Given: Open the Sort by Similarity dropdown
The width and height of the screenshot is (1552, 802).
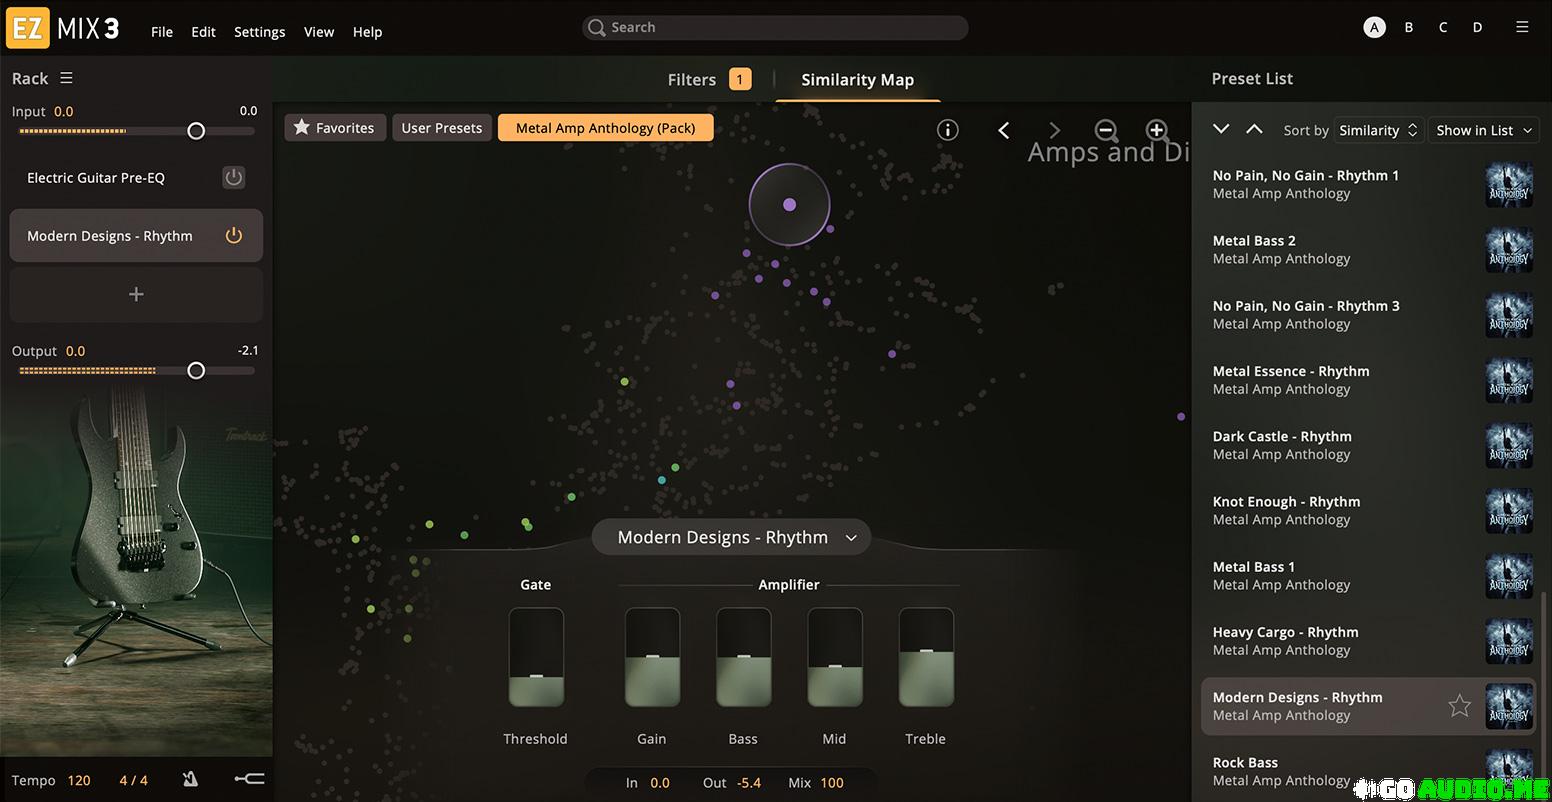Looking at the screenshot, I should pos(1379,130).
